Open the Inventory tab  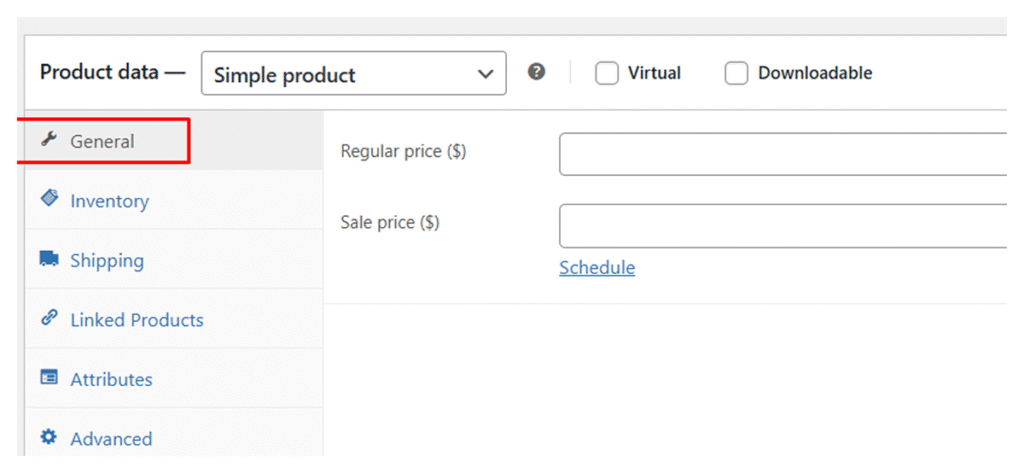[109, 201]
